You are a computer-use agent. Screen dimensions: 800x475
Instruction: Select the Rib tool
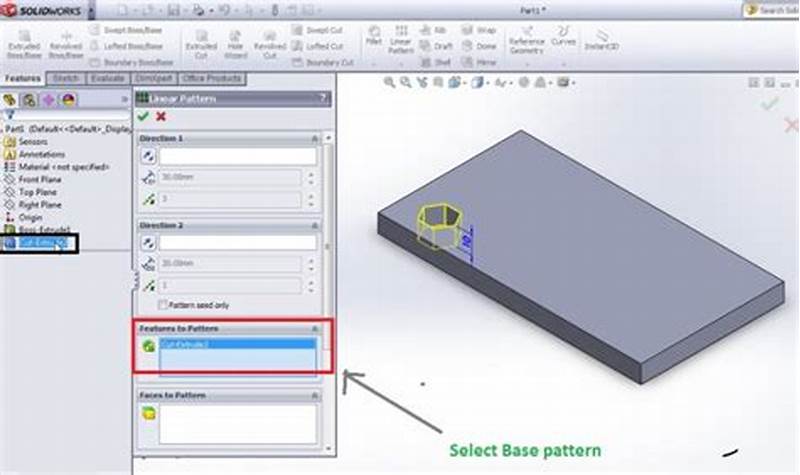[x=433, y=30]
